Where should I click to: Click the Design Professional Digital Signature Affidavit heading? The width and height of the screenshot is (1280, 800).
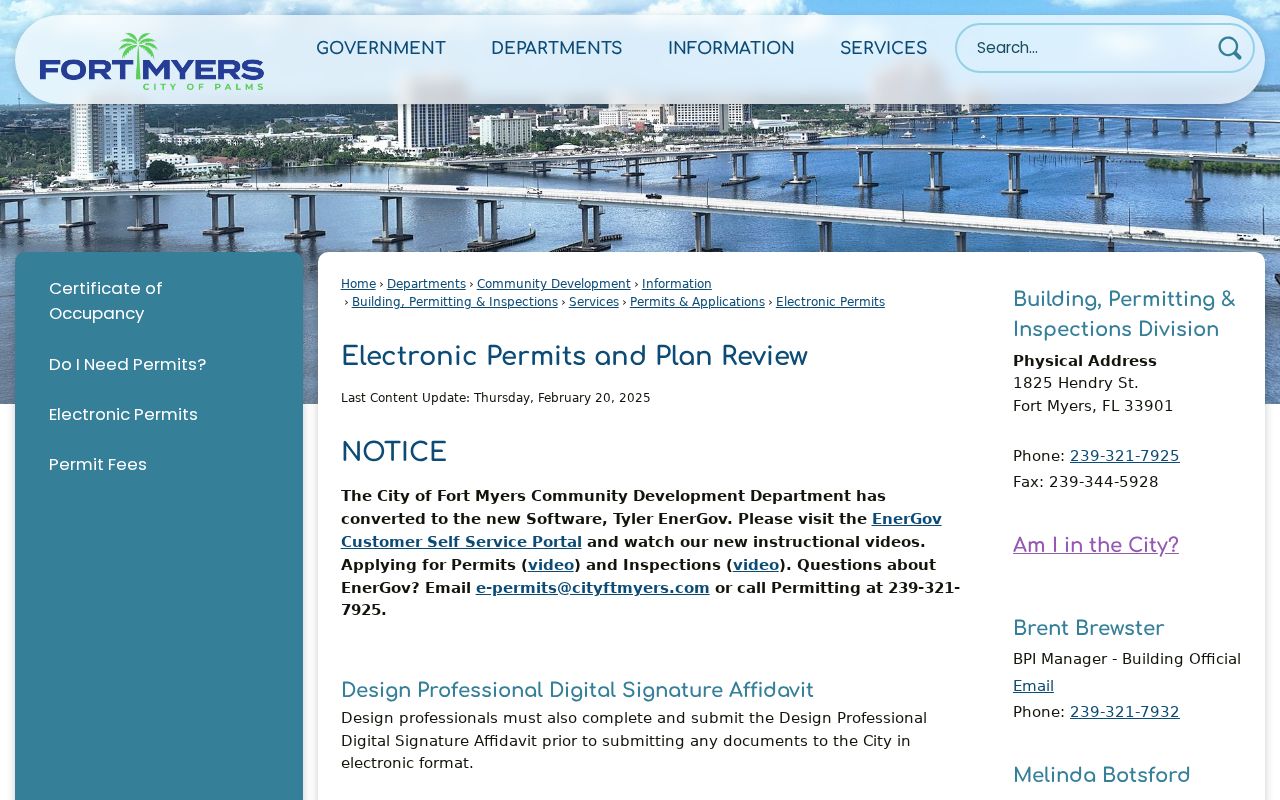click(x=577, y=690)
